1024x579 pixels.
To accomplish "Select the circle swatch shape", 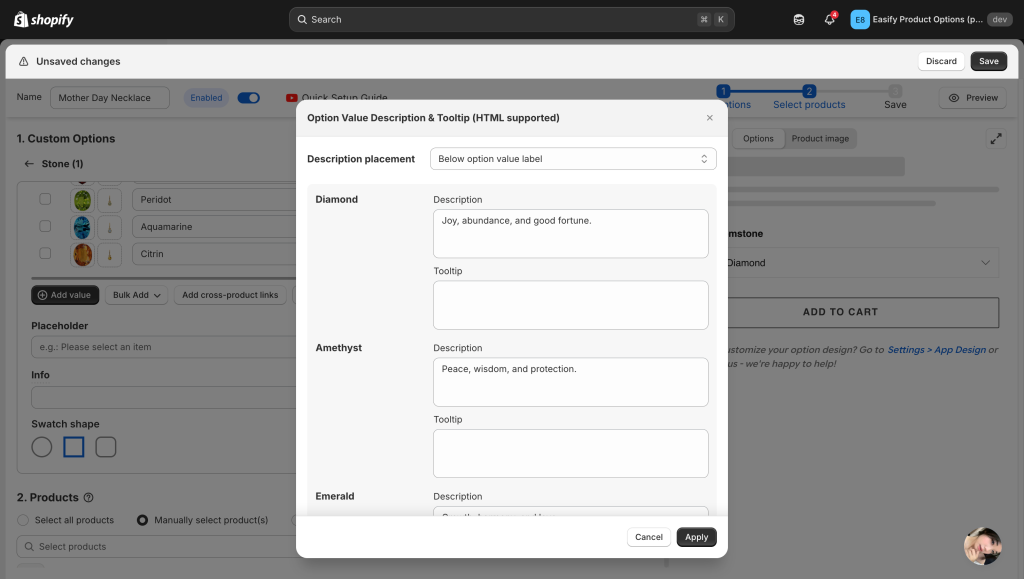I will (x=42, y=447).
